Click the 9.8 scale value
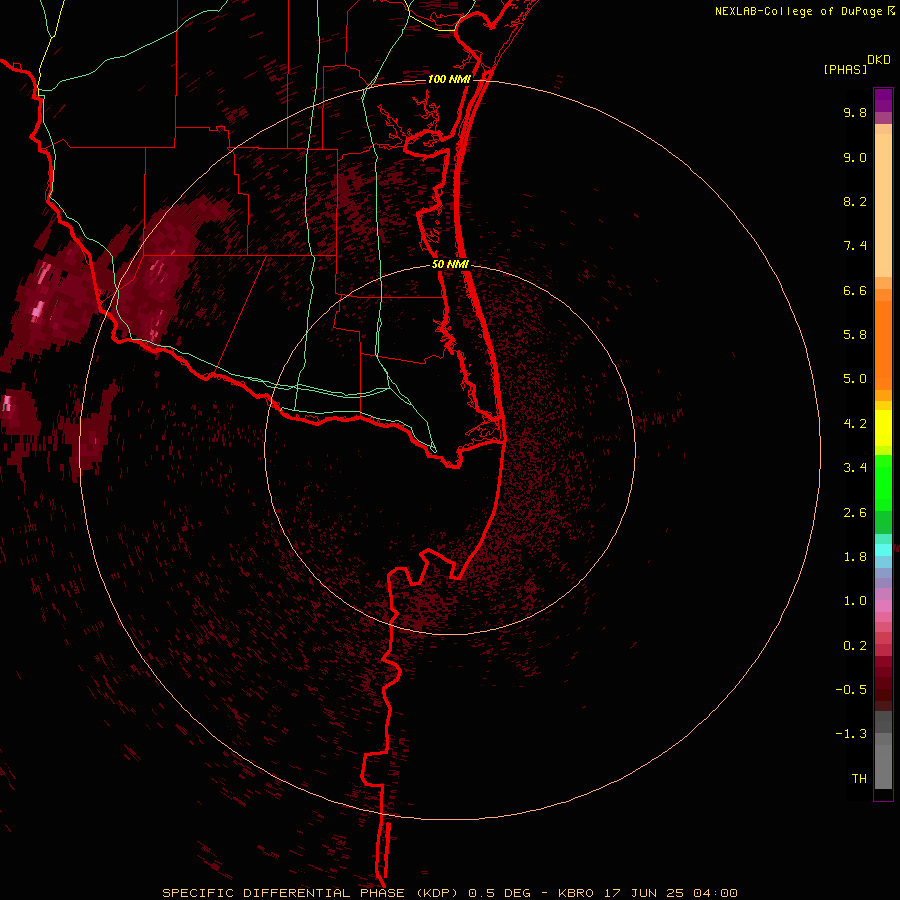900x900 pixels. (x=855, y=112)
